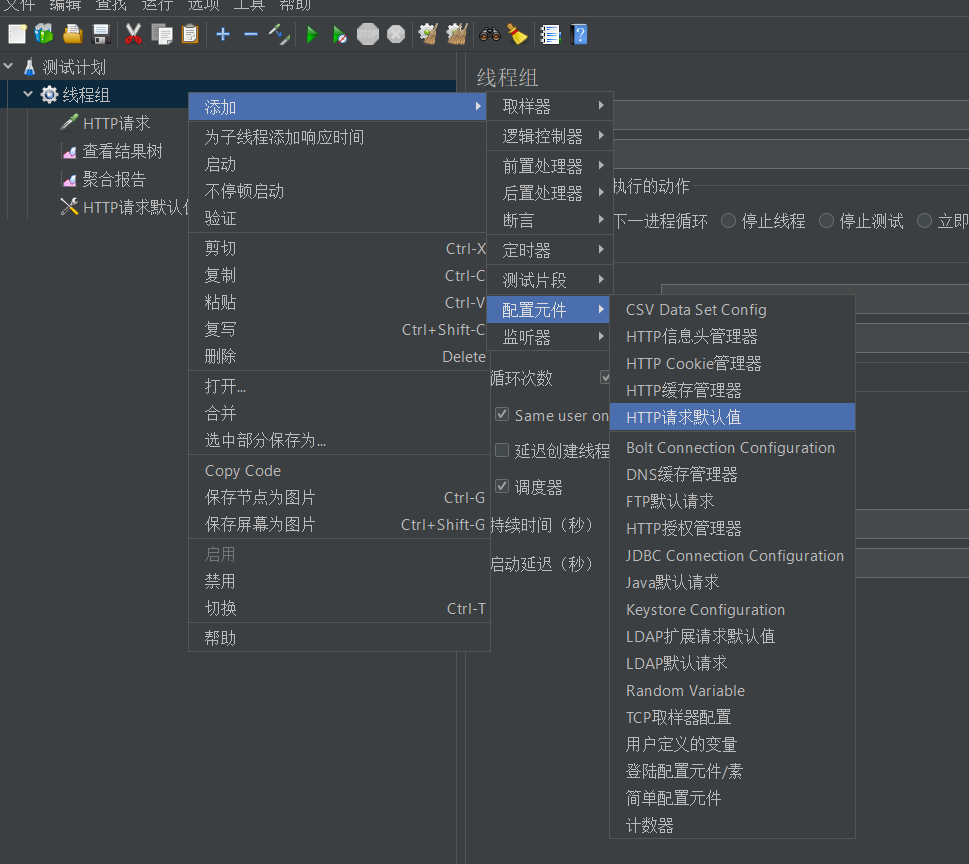
Task: Choose HTTP Cookie管理器 menu entry
Action: [732, 363]
